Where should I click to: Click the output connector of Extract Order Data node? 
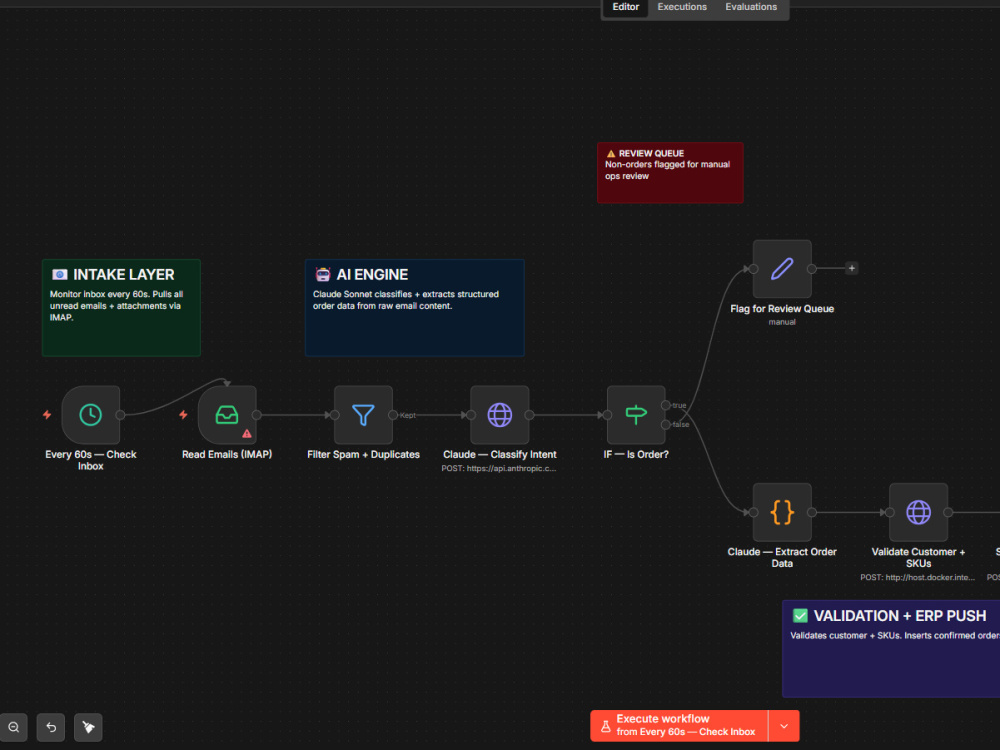pos(812,512)
